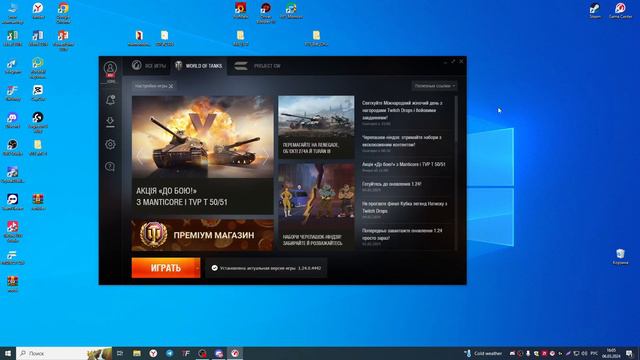Open the support question-mark icon in sidebar

pyautogui.click(x=110, y=166)
